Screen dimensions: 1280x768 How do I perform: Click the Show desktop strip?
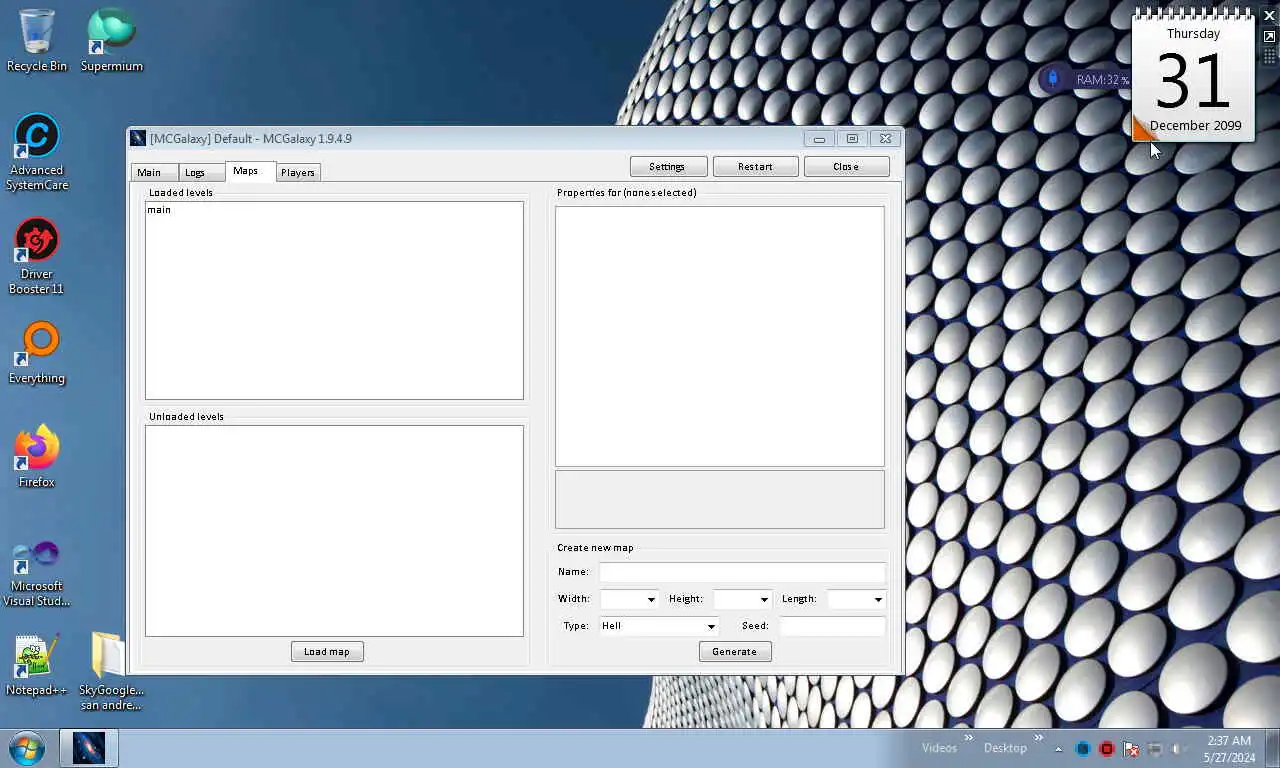pyautogui.click(x=1272, y=748)
